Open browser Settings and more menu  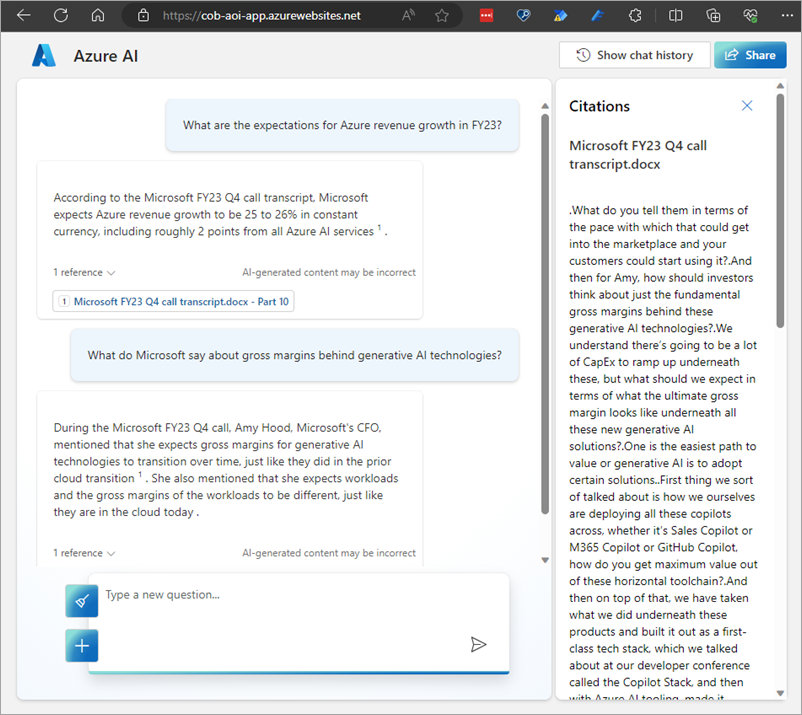(787, 15)
